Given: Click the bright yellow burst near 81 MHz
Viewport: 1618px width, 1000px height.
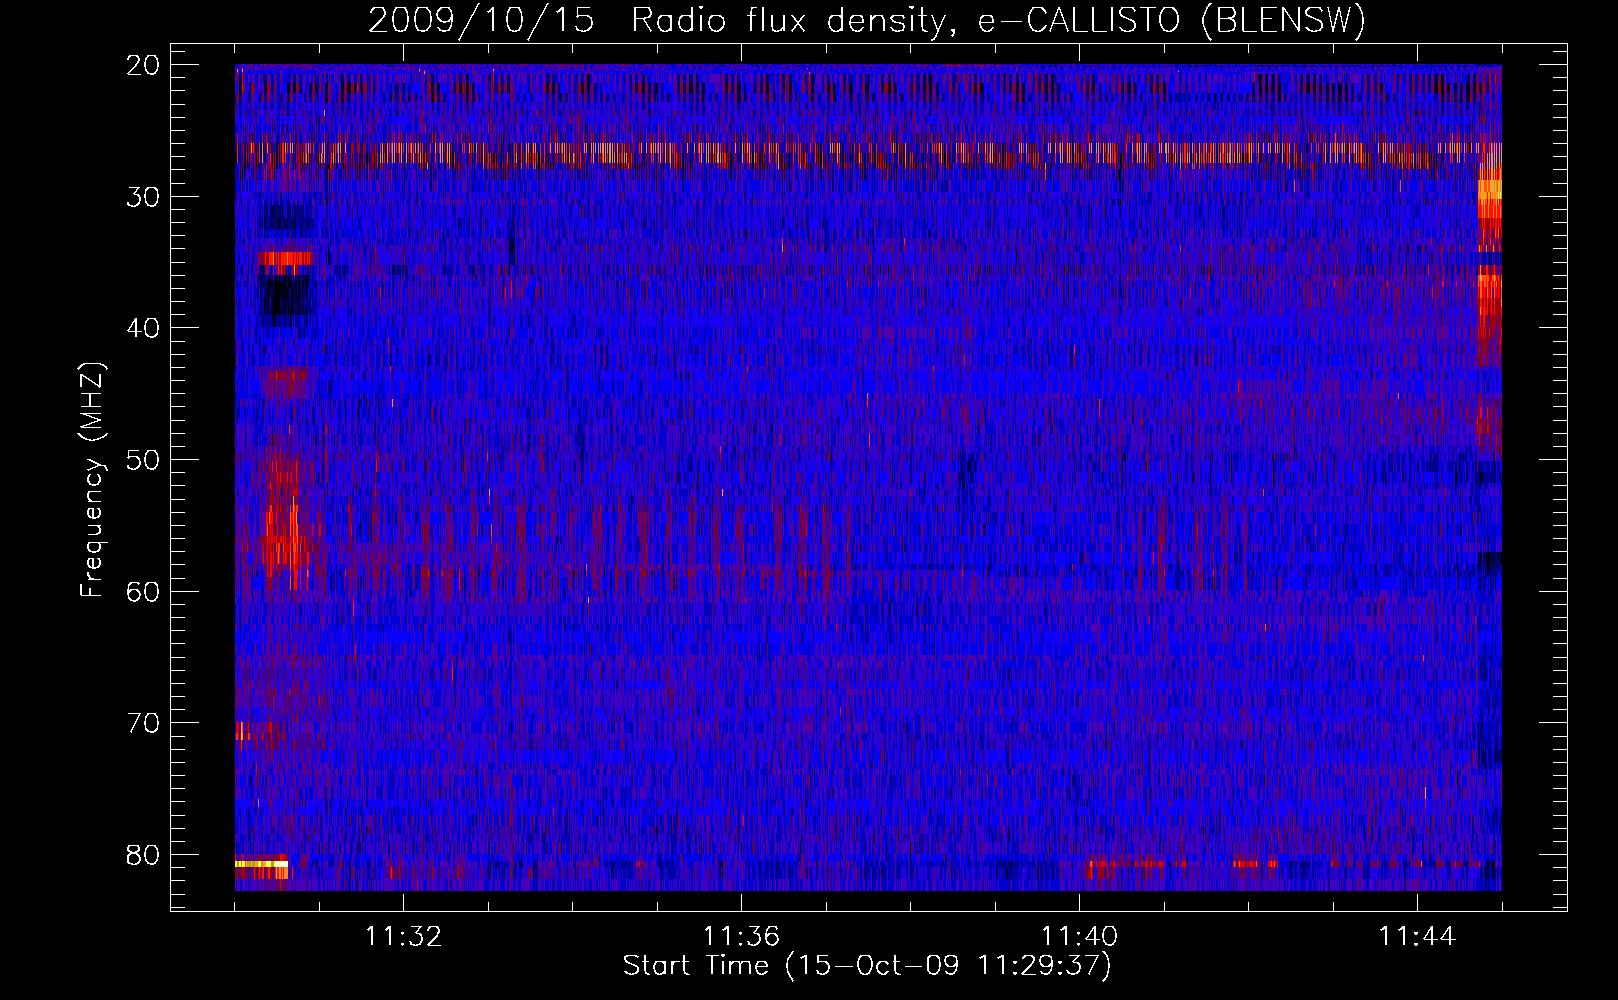Looking at the screenshot, I should (261, 863).
